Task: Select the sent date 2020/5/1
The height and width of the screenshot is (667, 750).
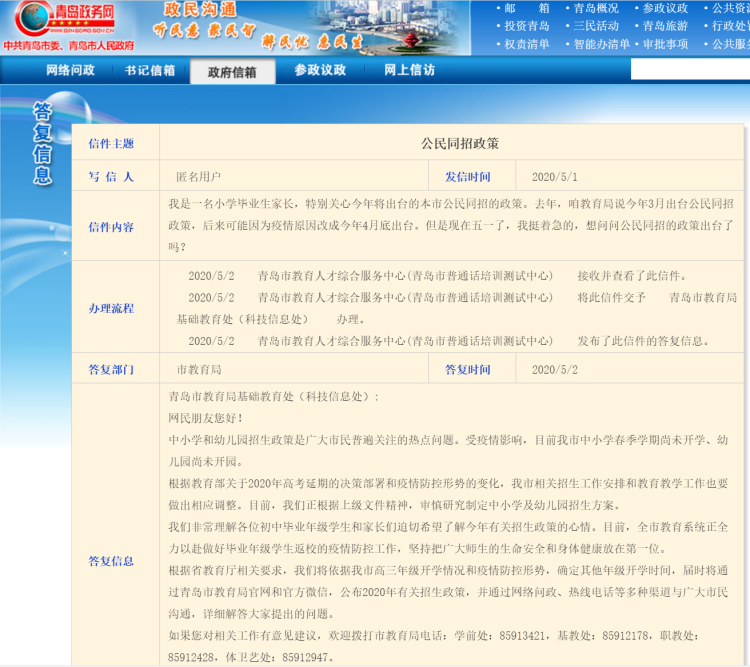Action: coord(555,177)
